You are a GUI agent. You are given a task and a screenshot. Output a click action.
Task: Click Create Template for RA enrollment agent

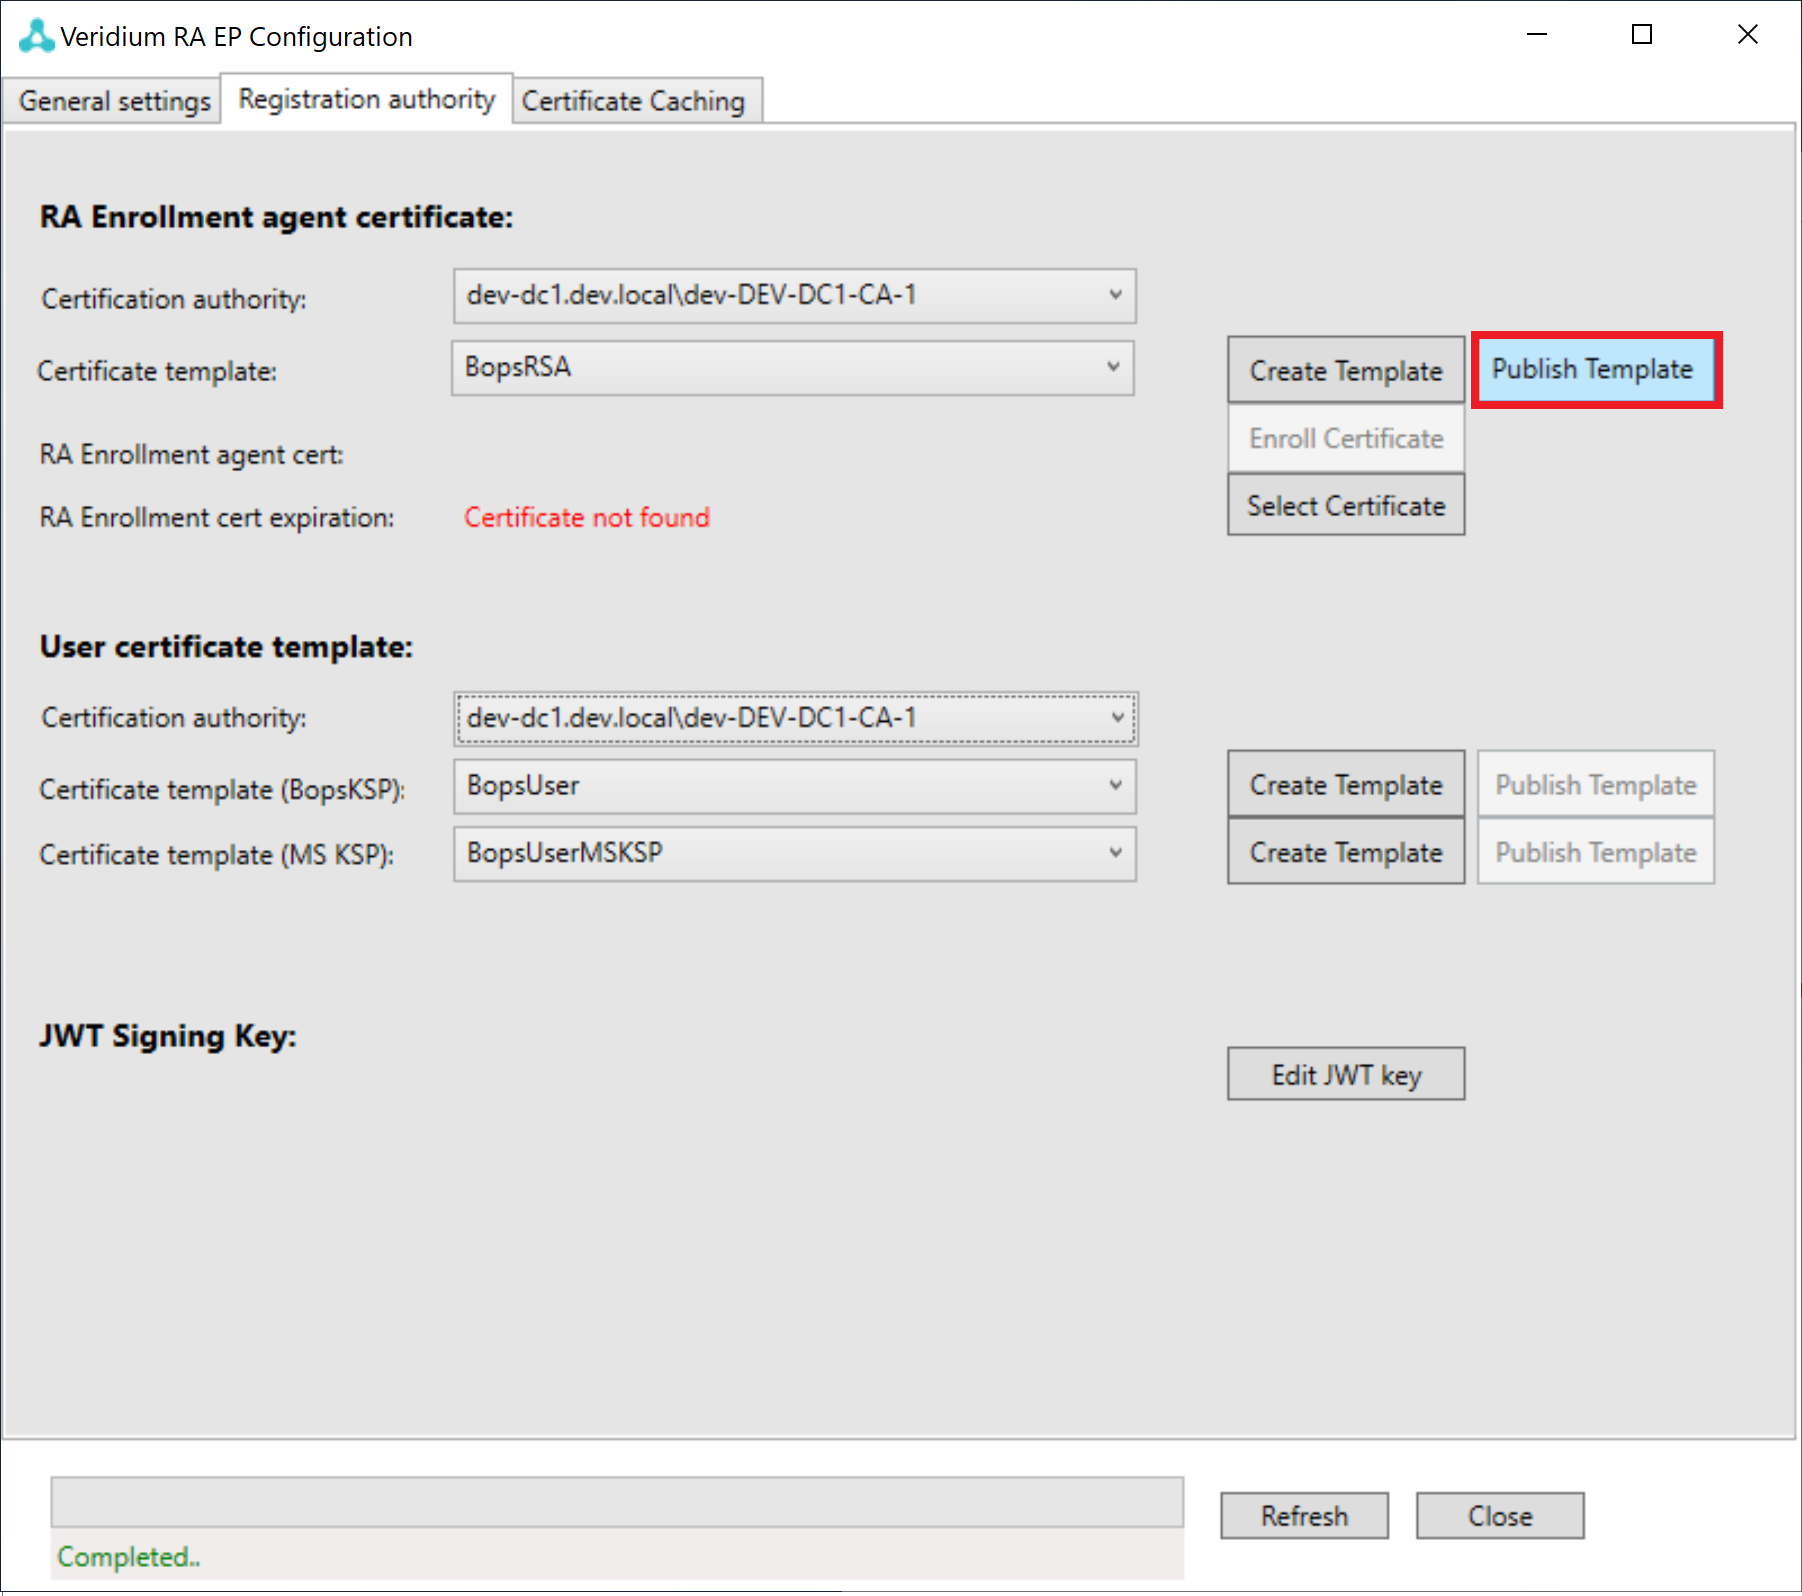(x=1345, y=371)
